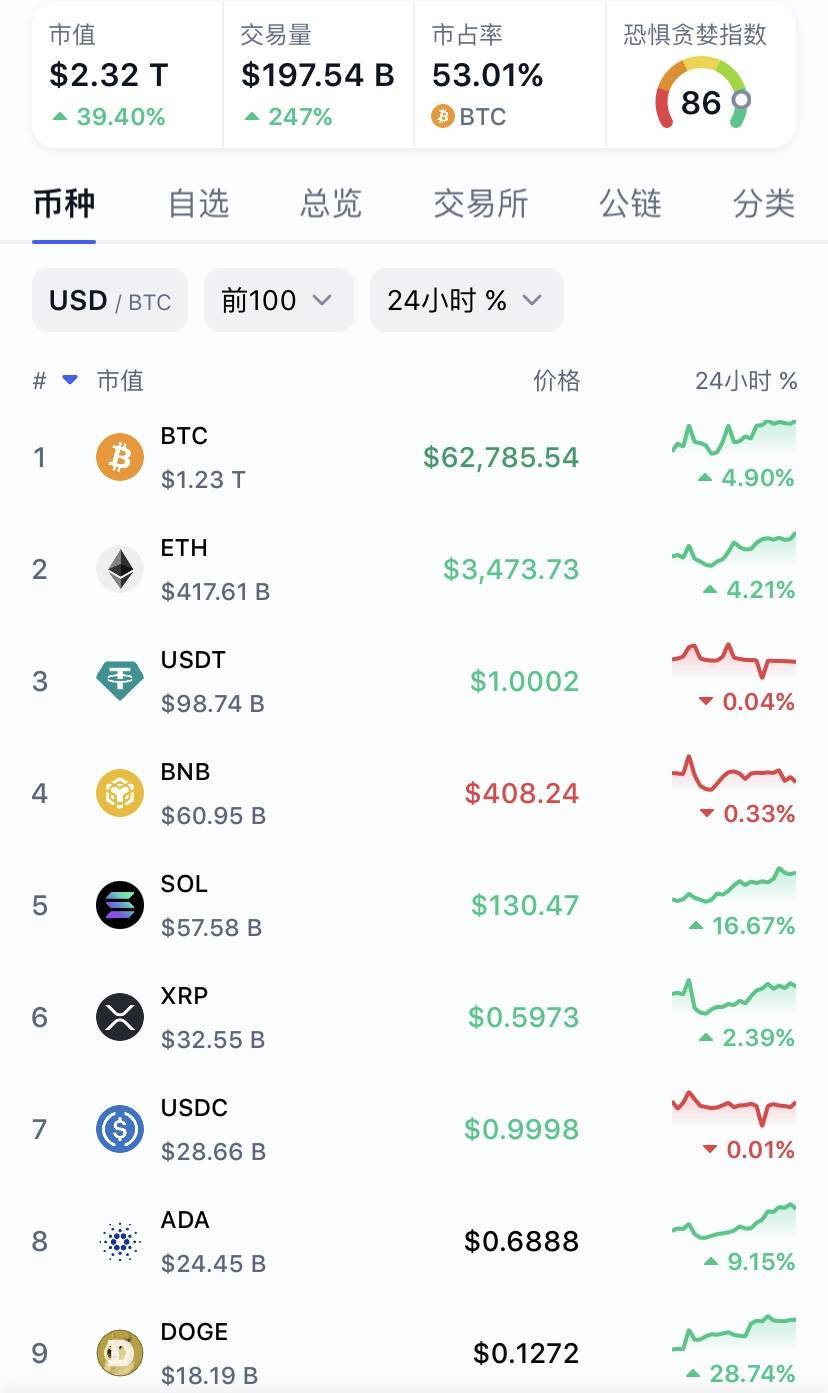828x1393 pixels.
Task: Go to the 公链 tab
Action: coord(630,204)
